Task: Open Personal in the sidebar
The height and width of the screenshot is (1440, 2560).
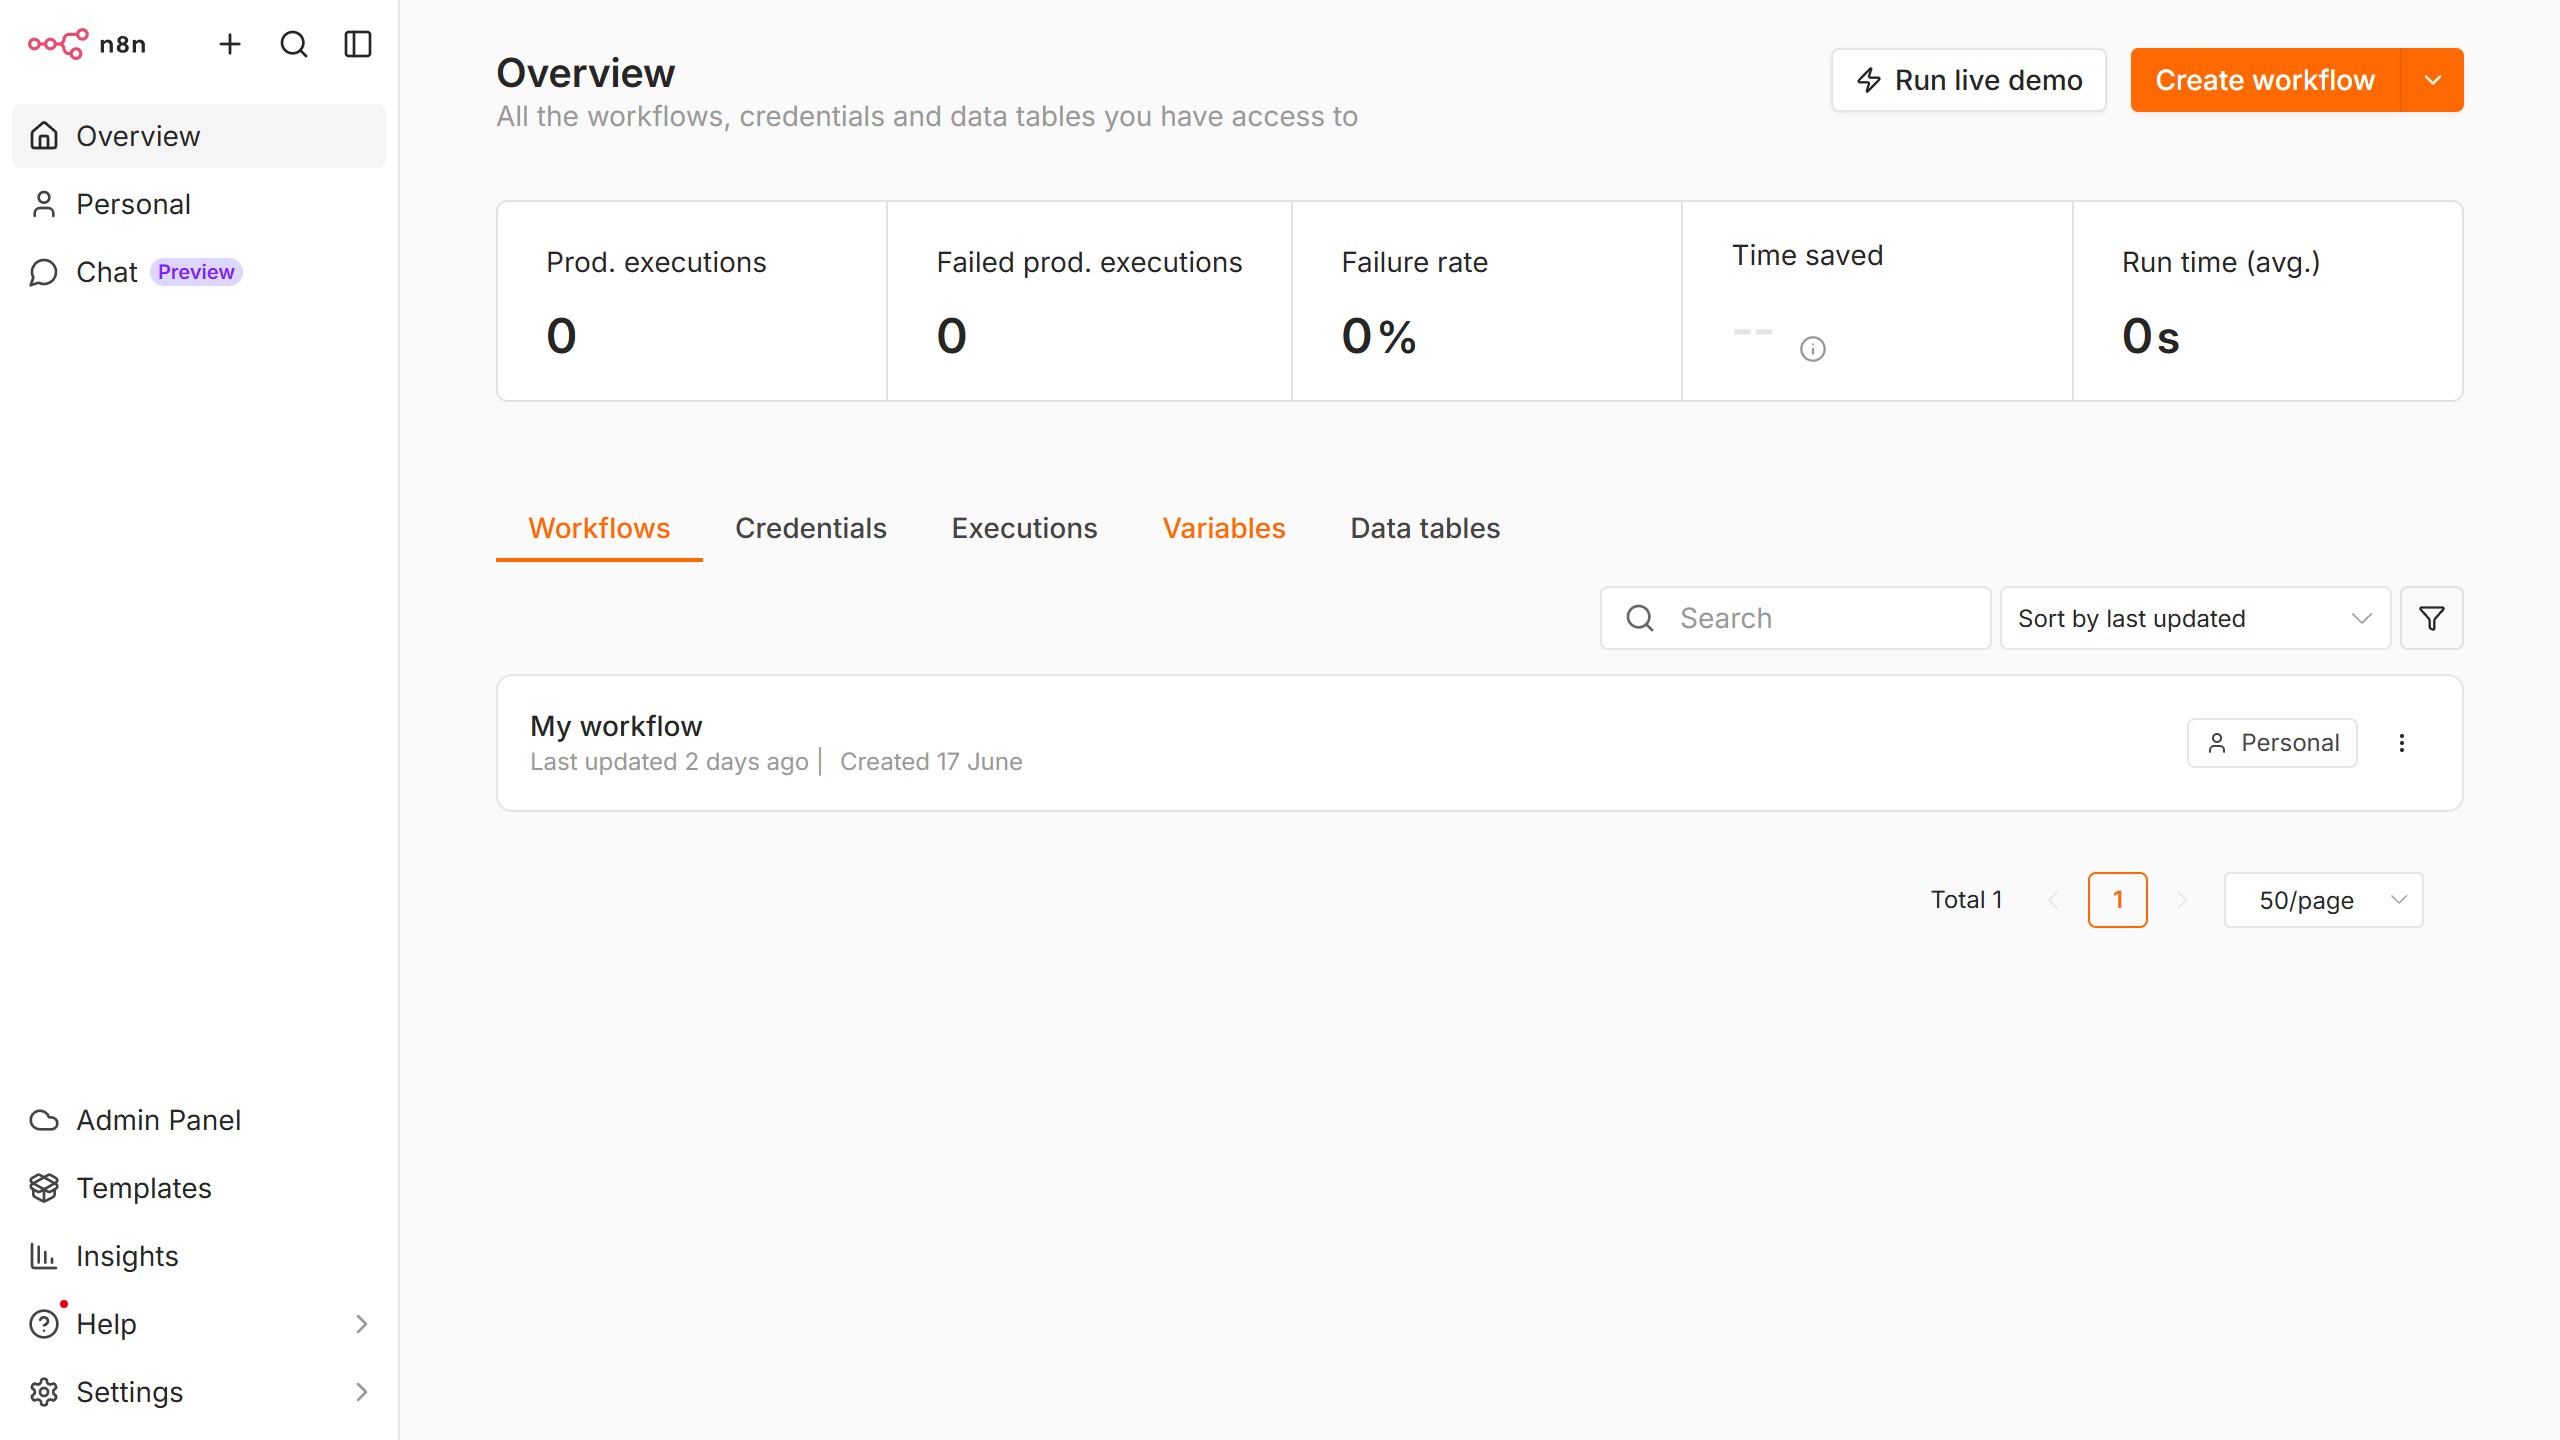Action: tap(199, 204)
